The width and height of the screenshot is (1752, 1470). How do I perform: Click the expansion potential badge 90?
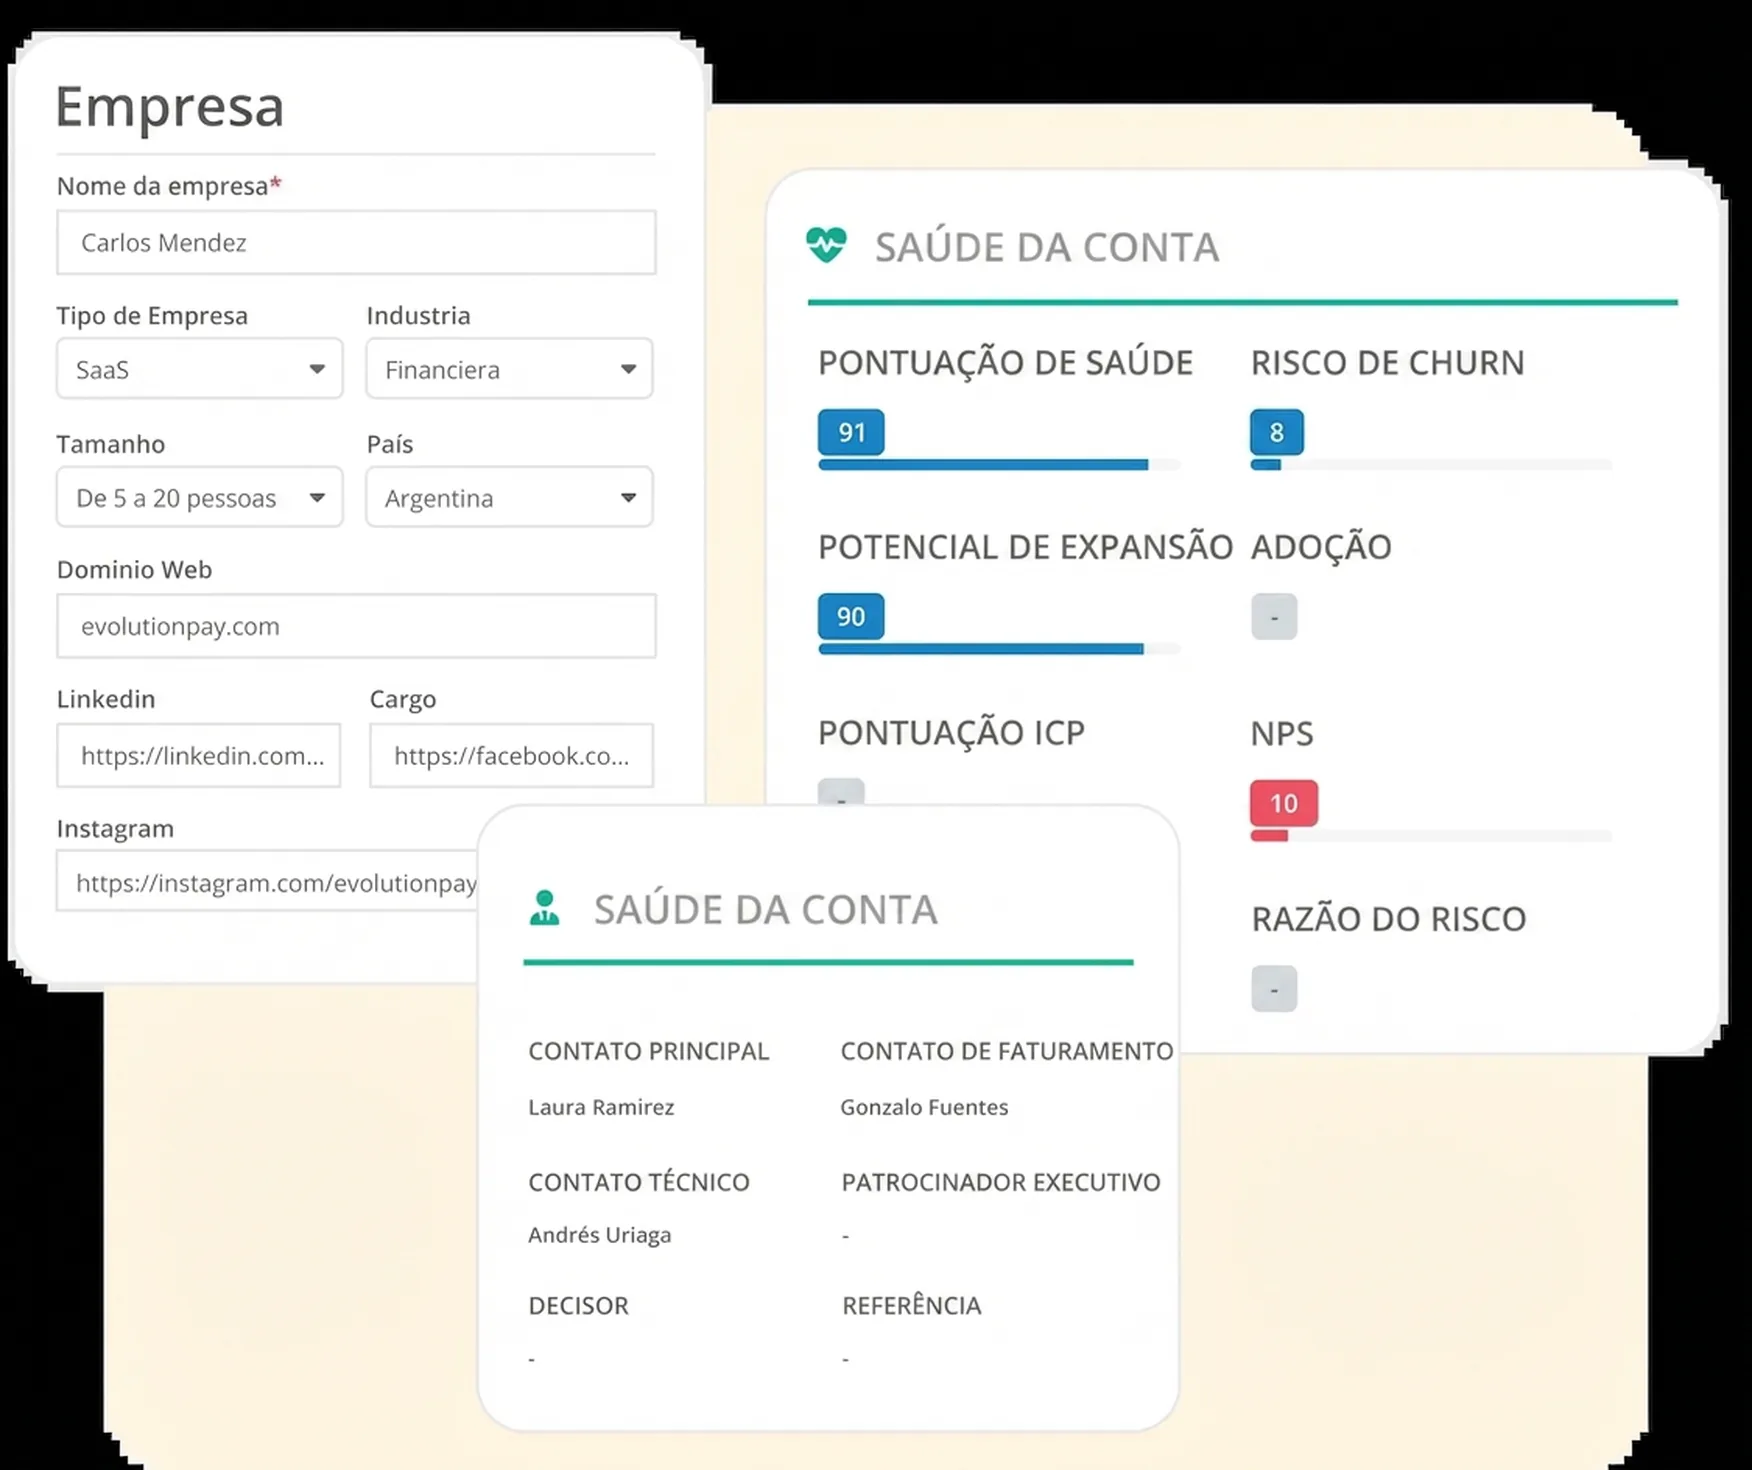point(851,616)
